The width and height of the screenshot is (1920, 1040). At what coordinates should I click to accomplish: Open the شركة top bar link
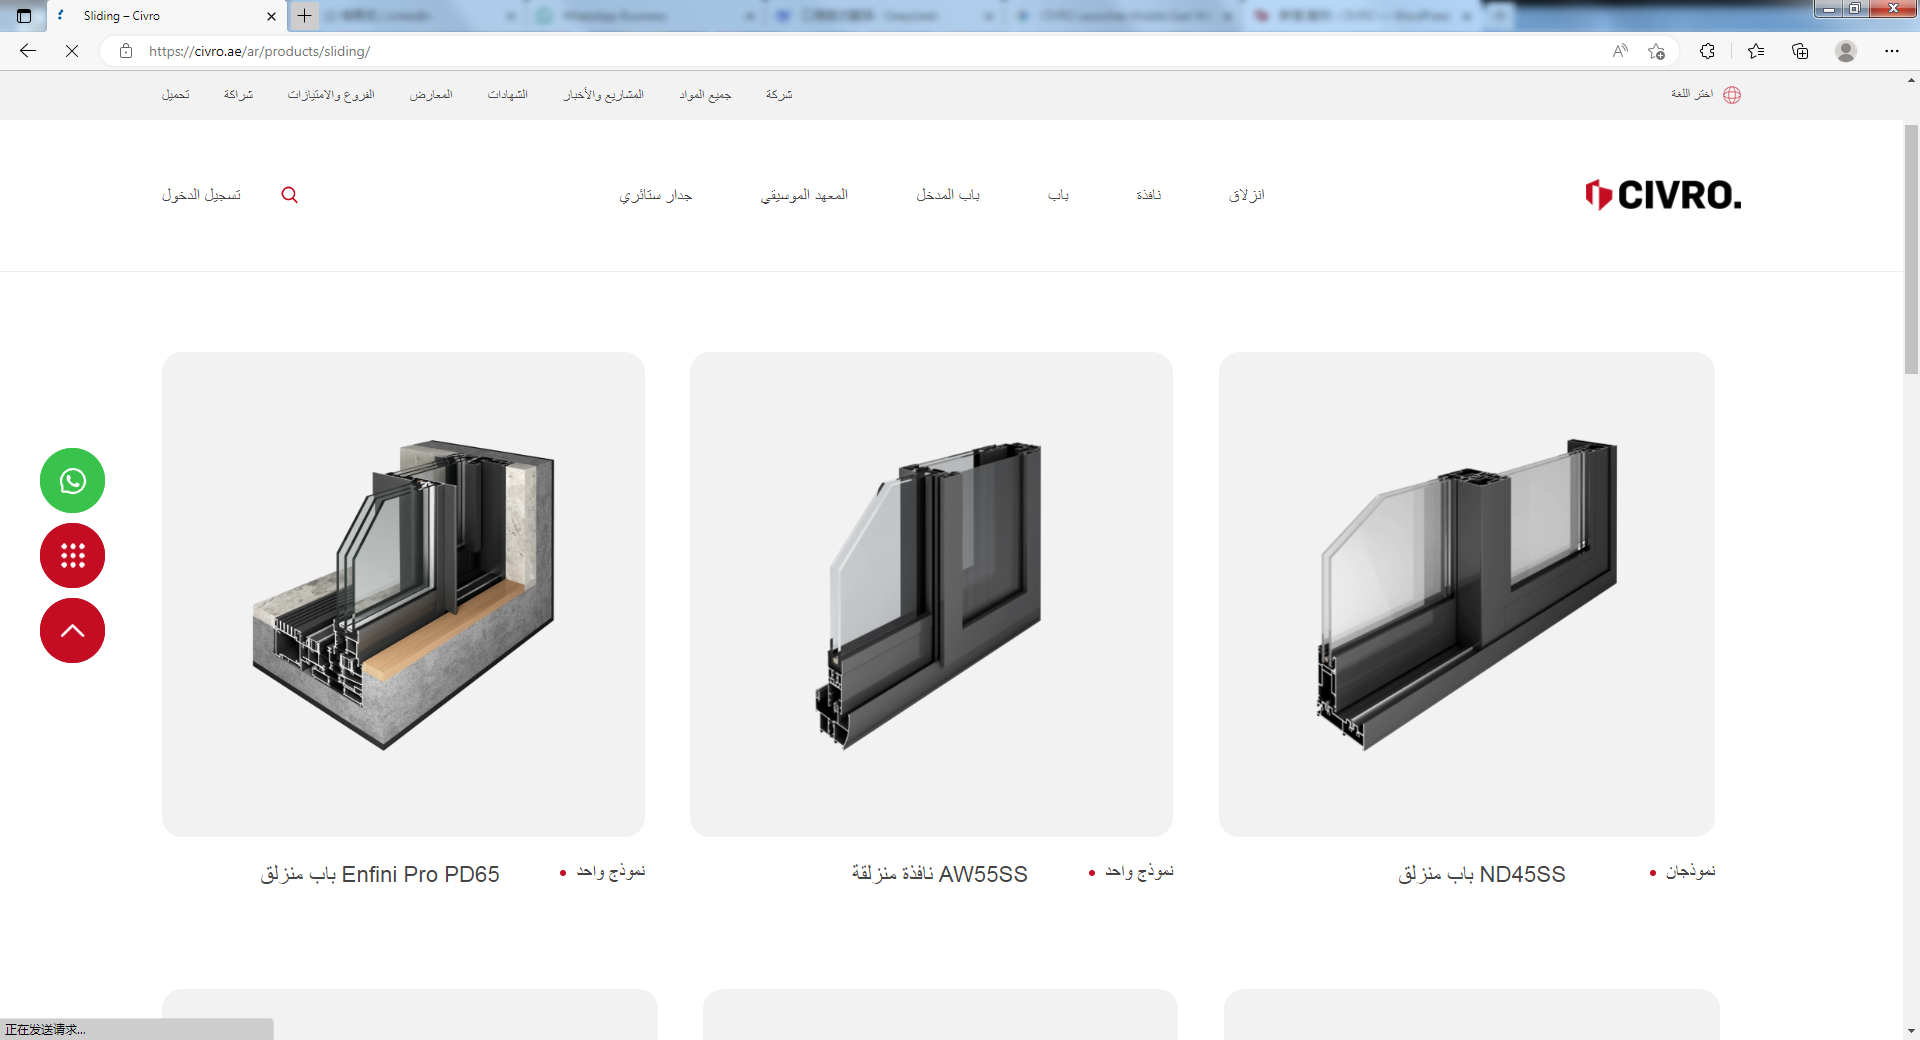779,95
